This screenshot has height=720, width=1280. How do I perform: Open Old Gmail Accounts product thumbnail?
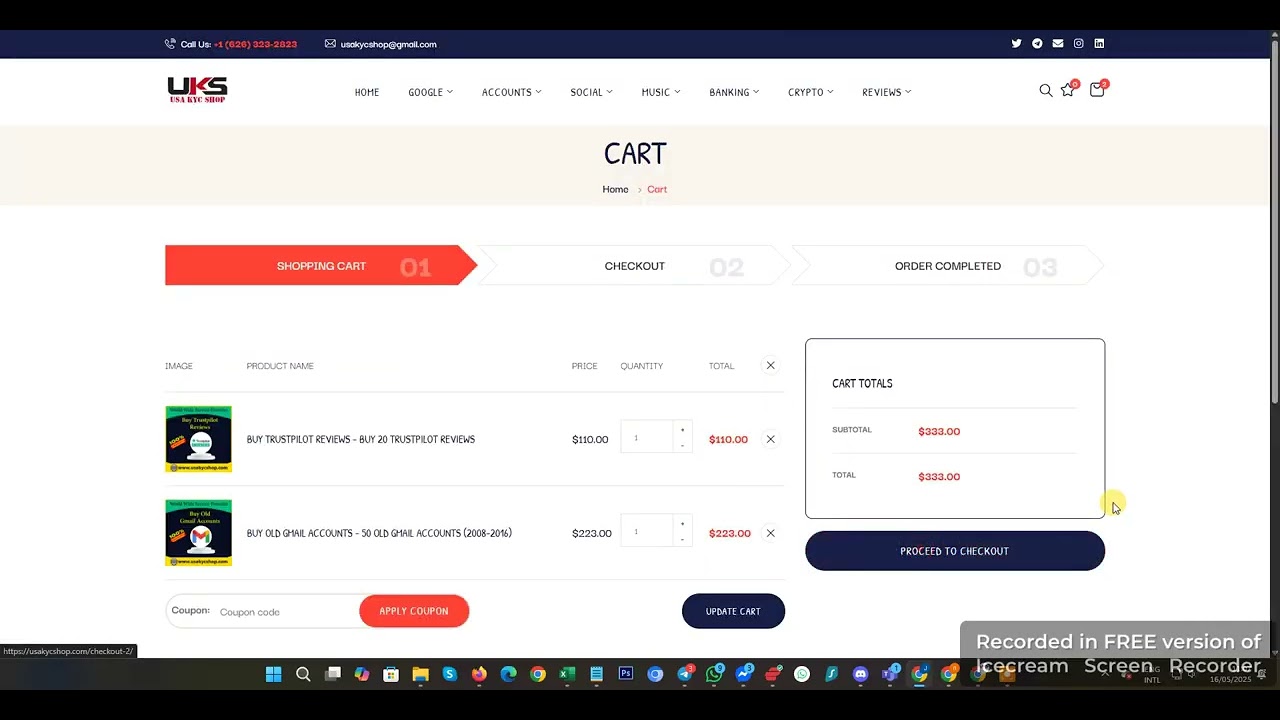coord(198,533)
